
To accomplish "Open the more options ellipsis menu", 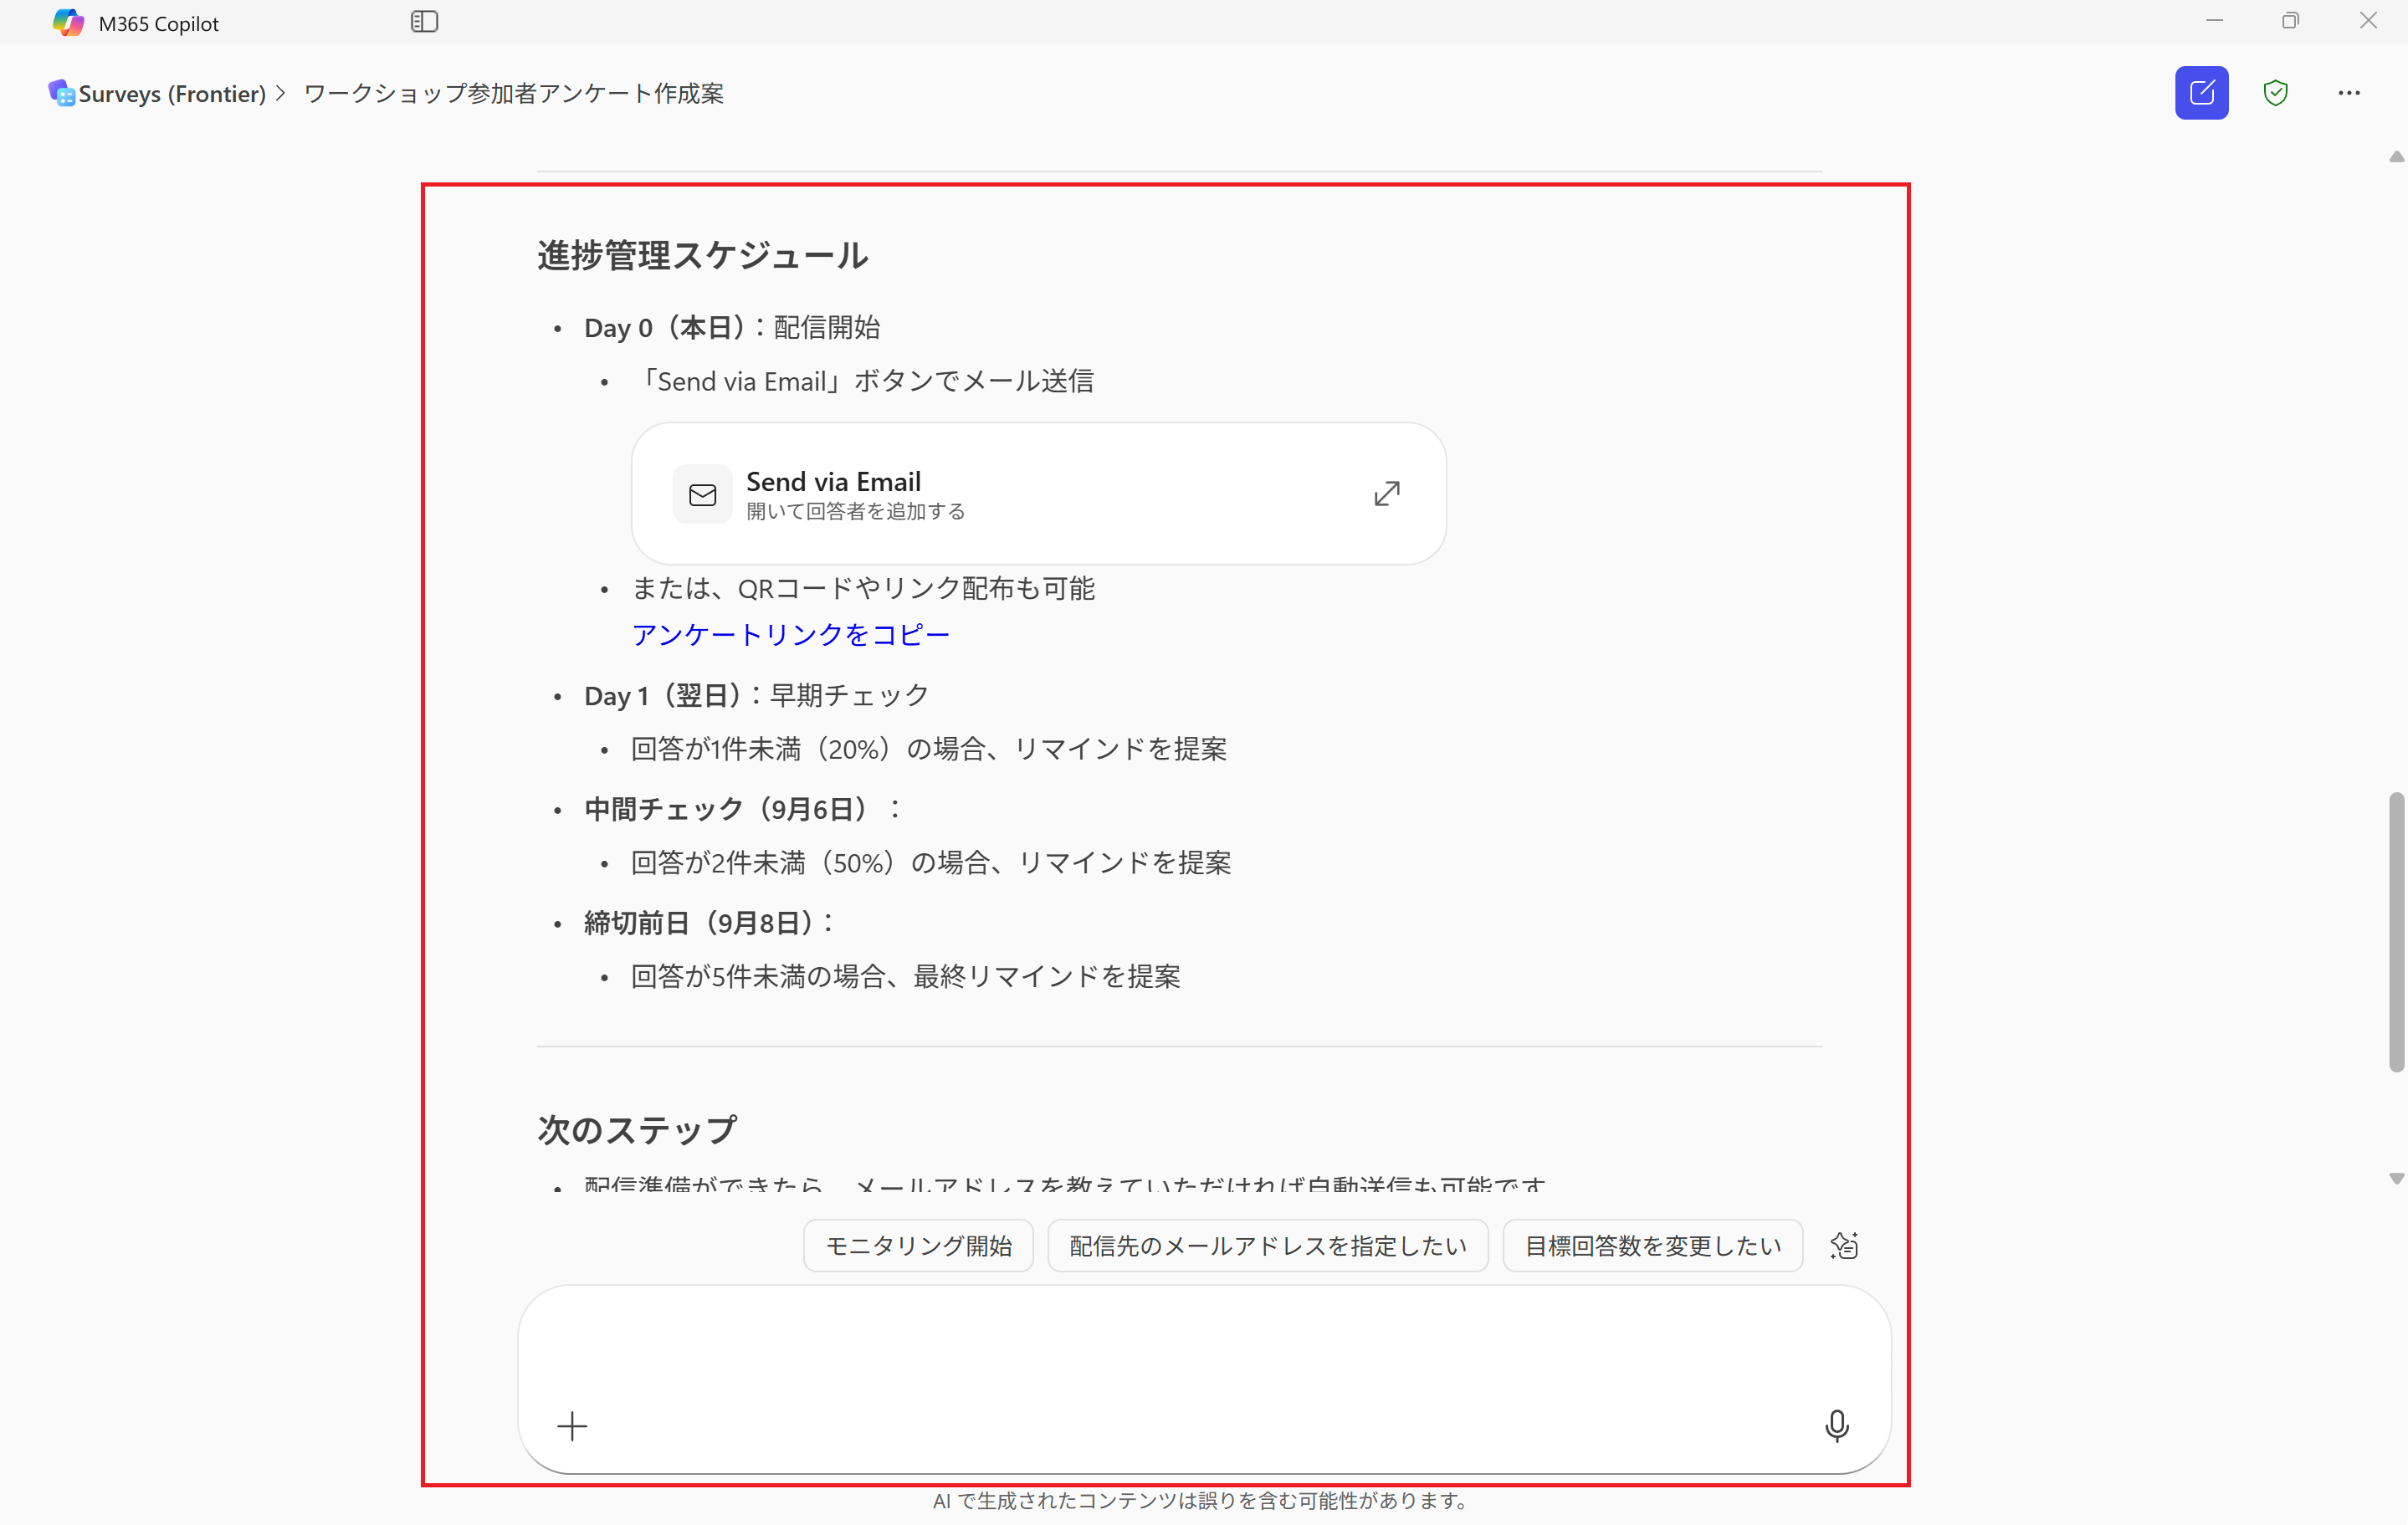I will click(x=2349, y=92).
